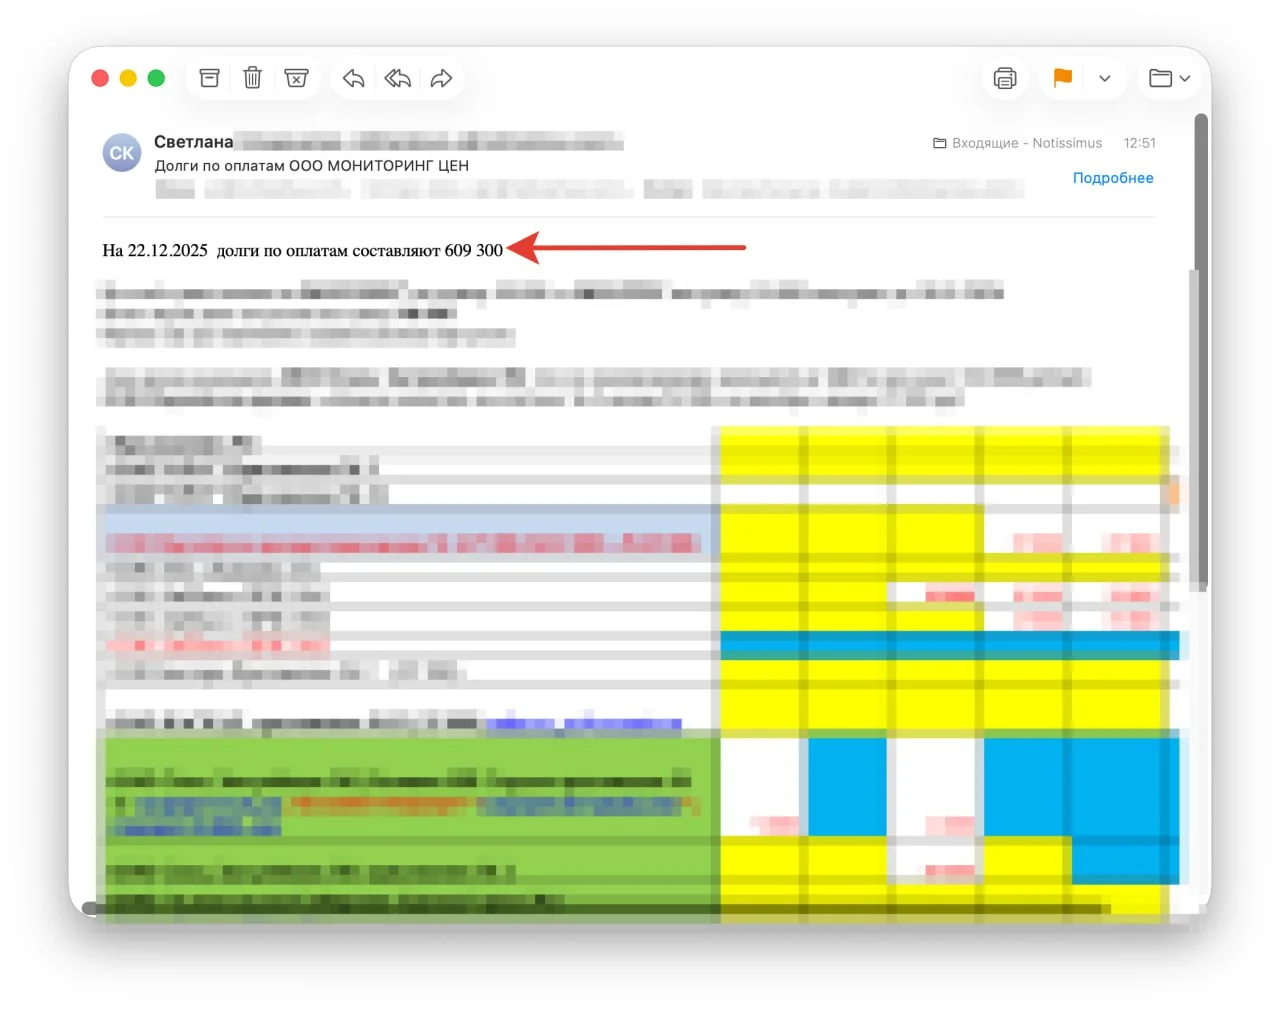Mark the message as junk
This screenshot has height=1009, width=1280.
pos(296,78)
